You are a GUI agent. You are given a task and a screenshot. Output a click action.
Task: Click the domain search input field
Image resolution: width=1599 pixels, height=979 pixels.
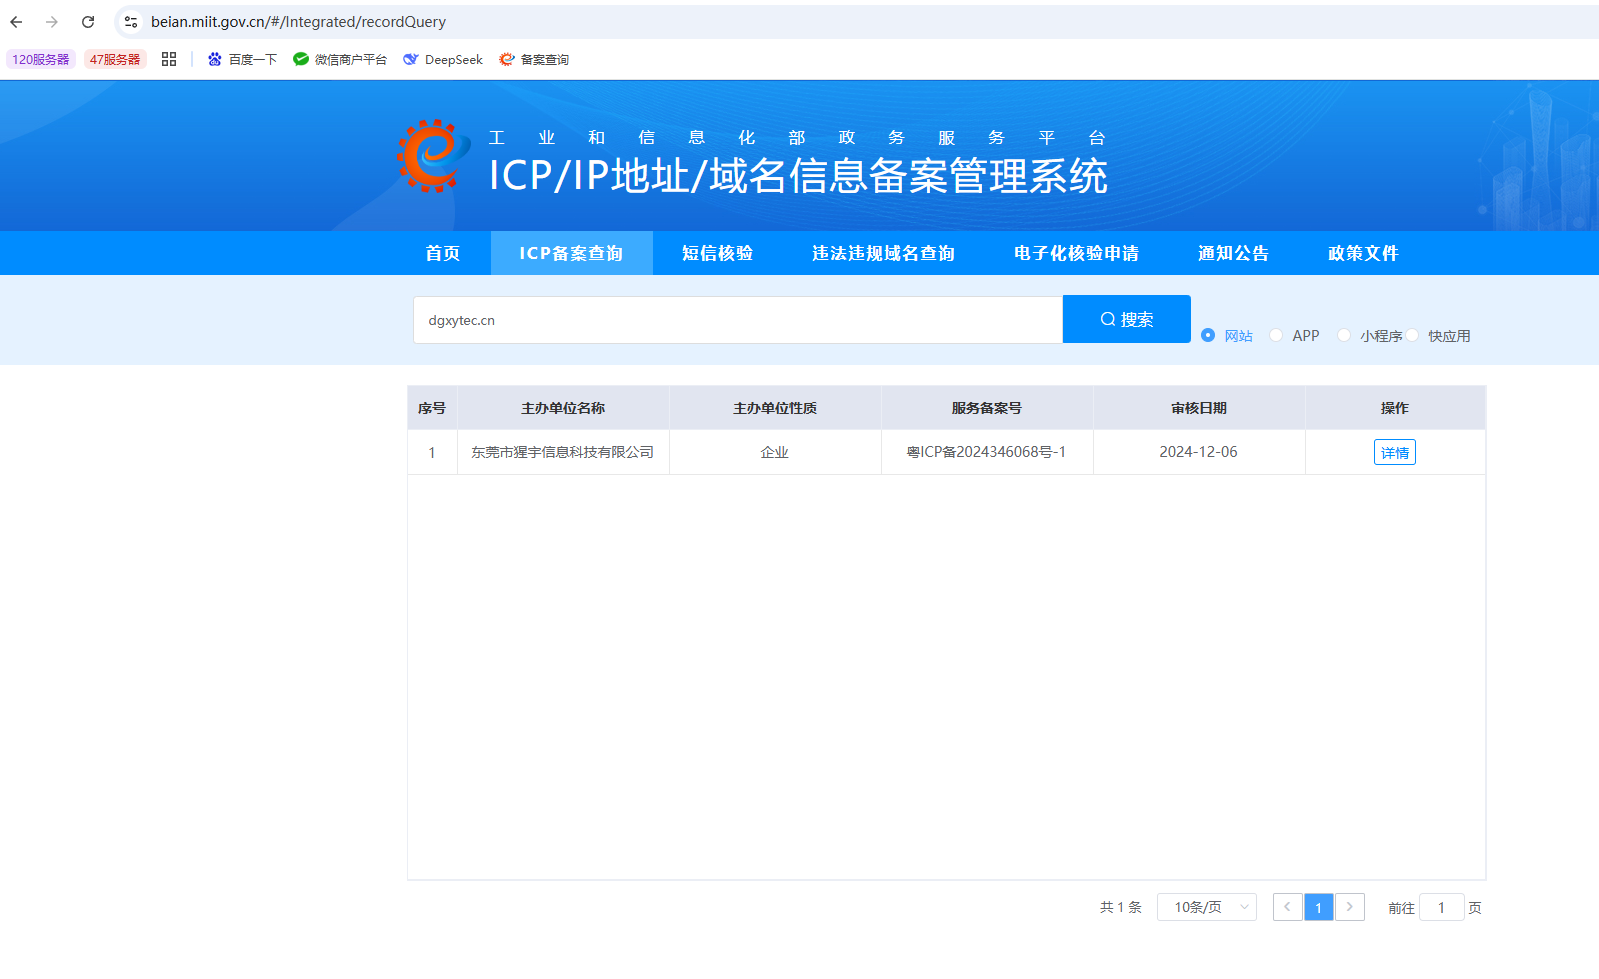738,320
